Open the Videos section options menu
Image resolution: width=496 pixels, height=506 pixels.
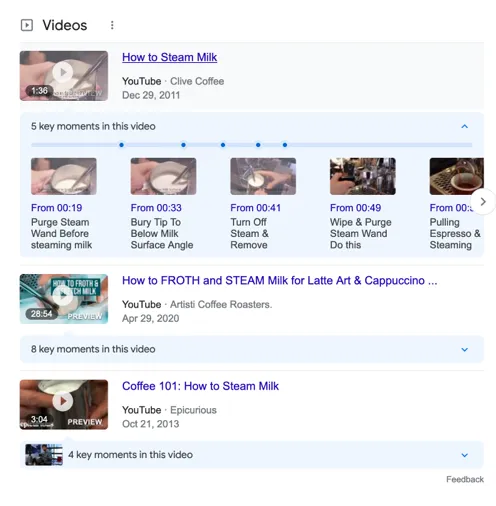pos(112,25)
